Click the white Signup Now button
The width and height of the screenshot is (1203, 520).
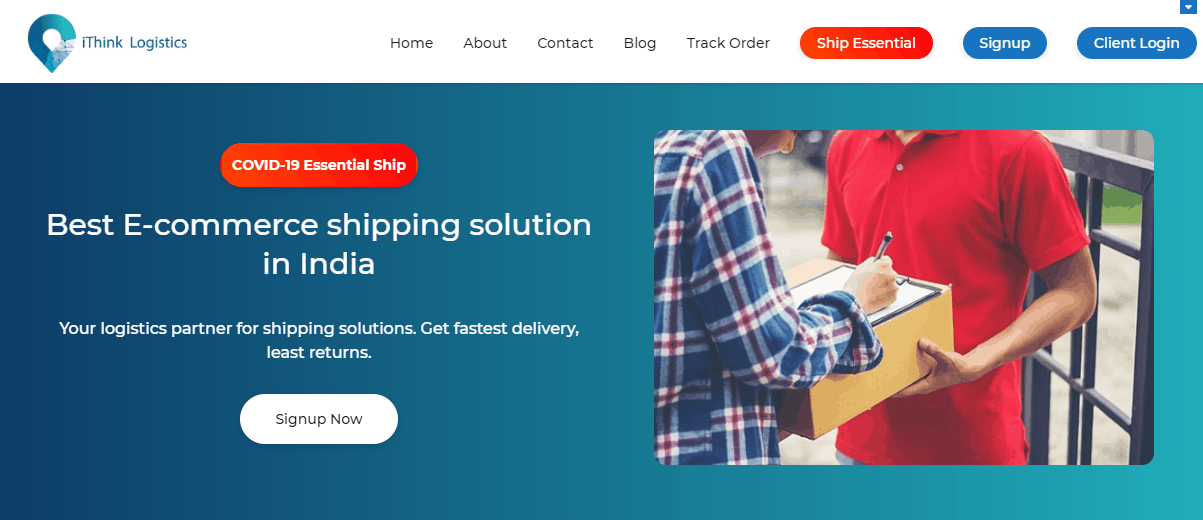319,419
